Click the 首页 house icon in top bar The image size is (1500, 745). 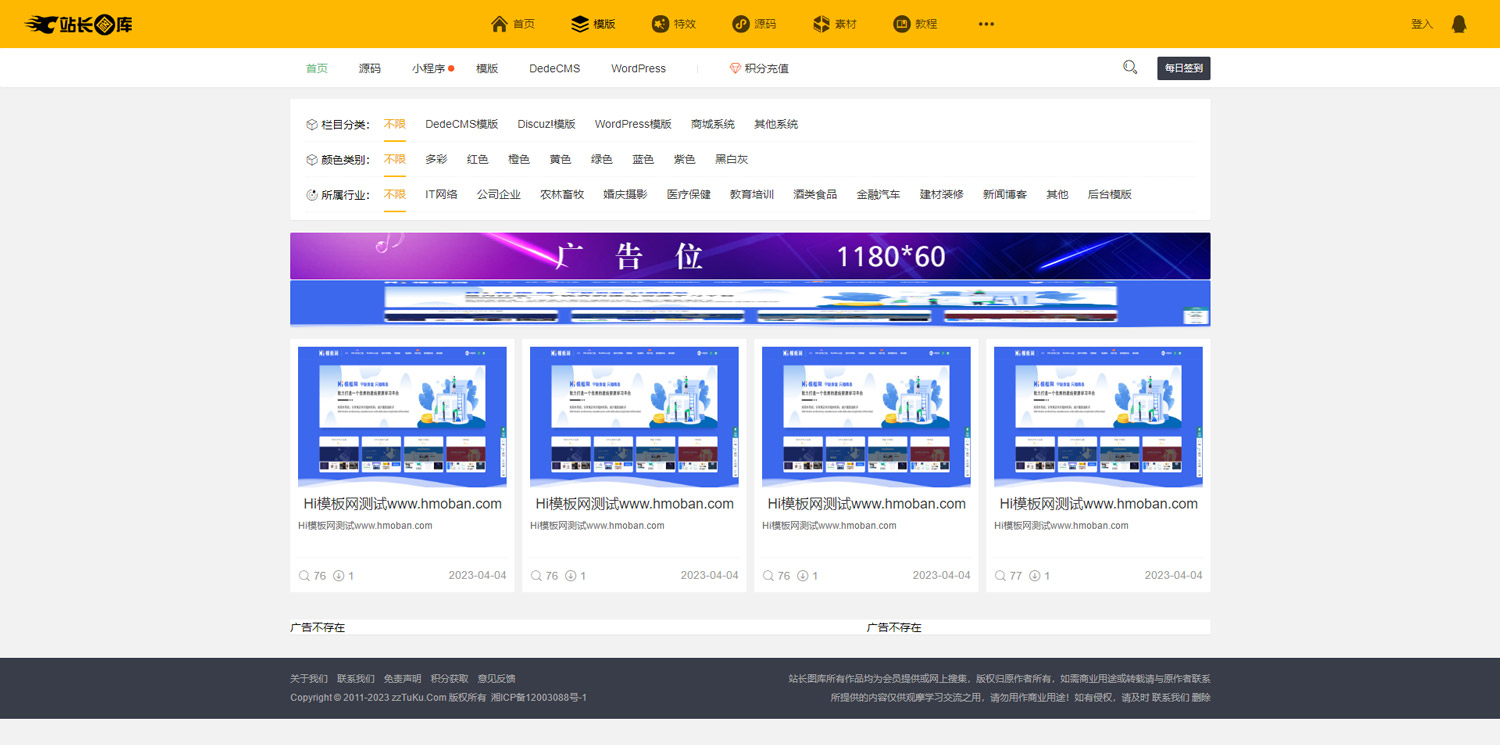[499, 24]
